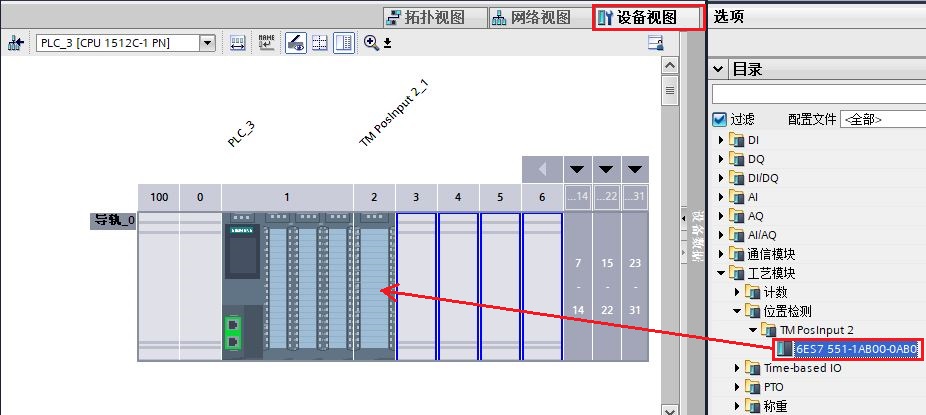Collapse the 工艺模块 folder arrow
926x415 pixels.
pos(721,273)
